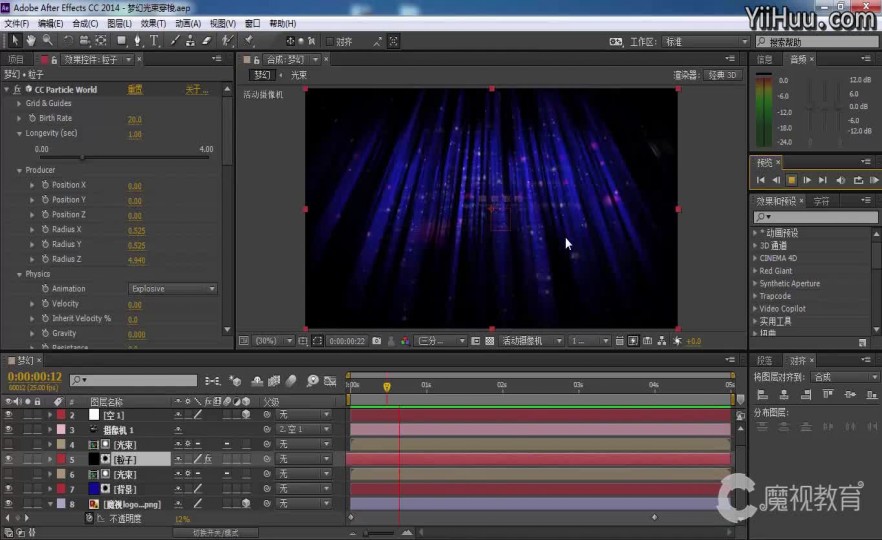This screenshot has height=540, width=882.
Task: Select the Eraser tool
Action: click(x=206, y=40)
